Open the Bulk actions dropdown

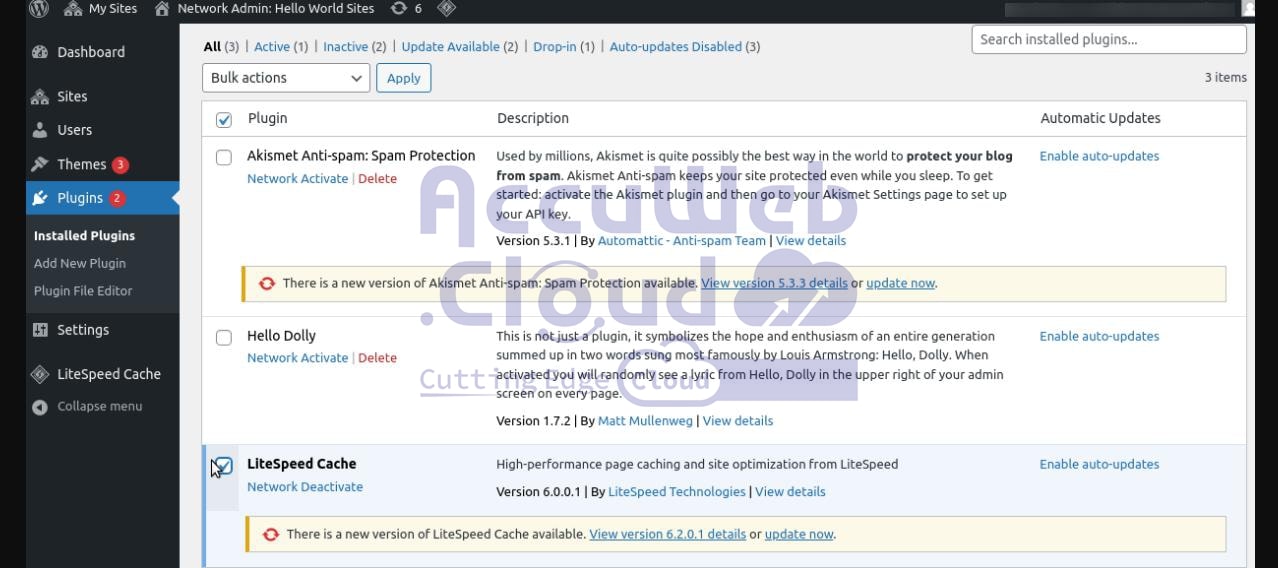pyautogui.click(x=285, y=78)
